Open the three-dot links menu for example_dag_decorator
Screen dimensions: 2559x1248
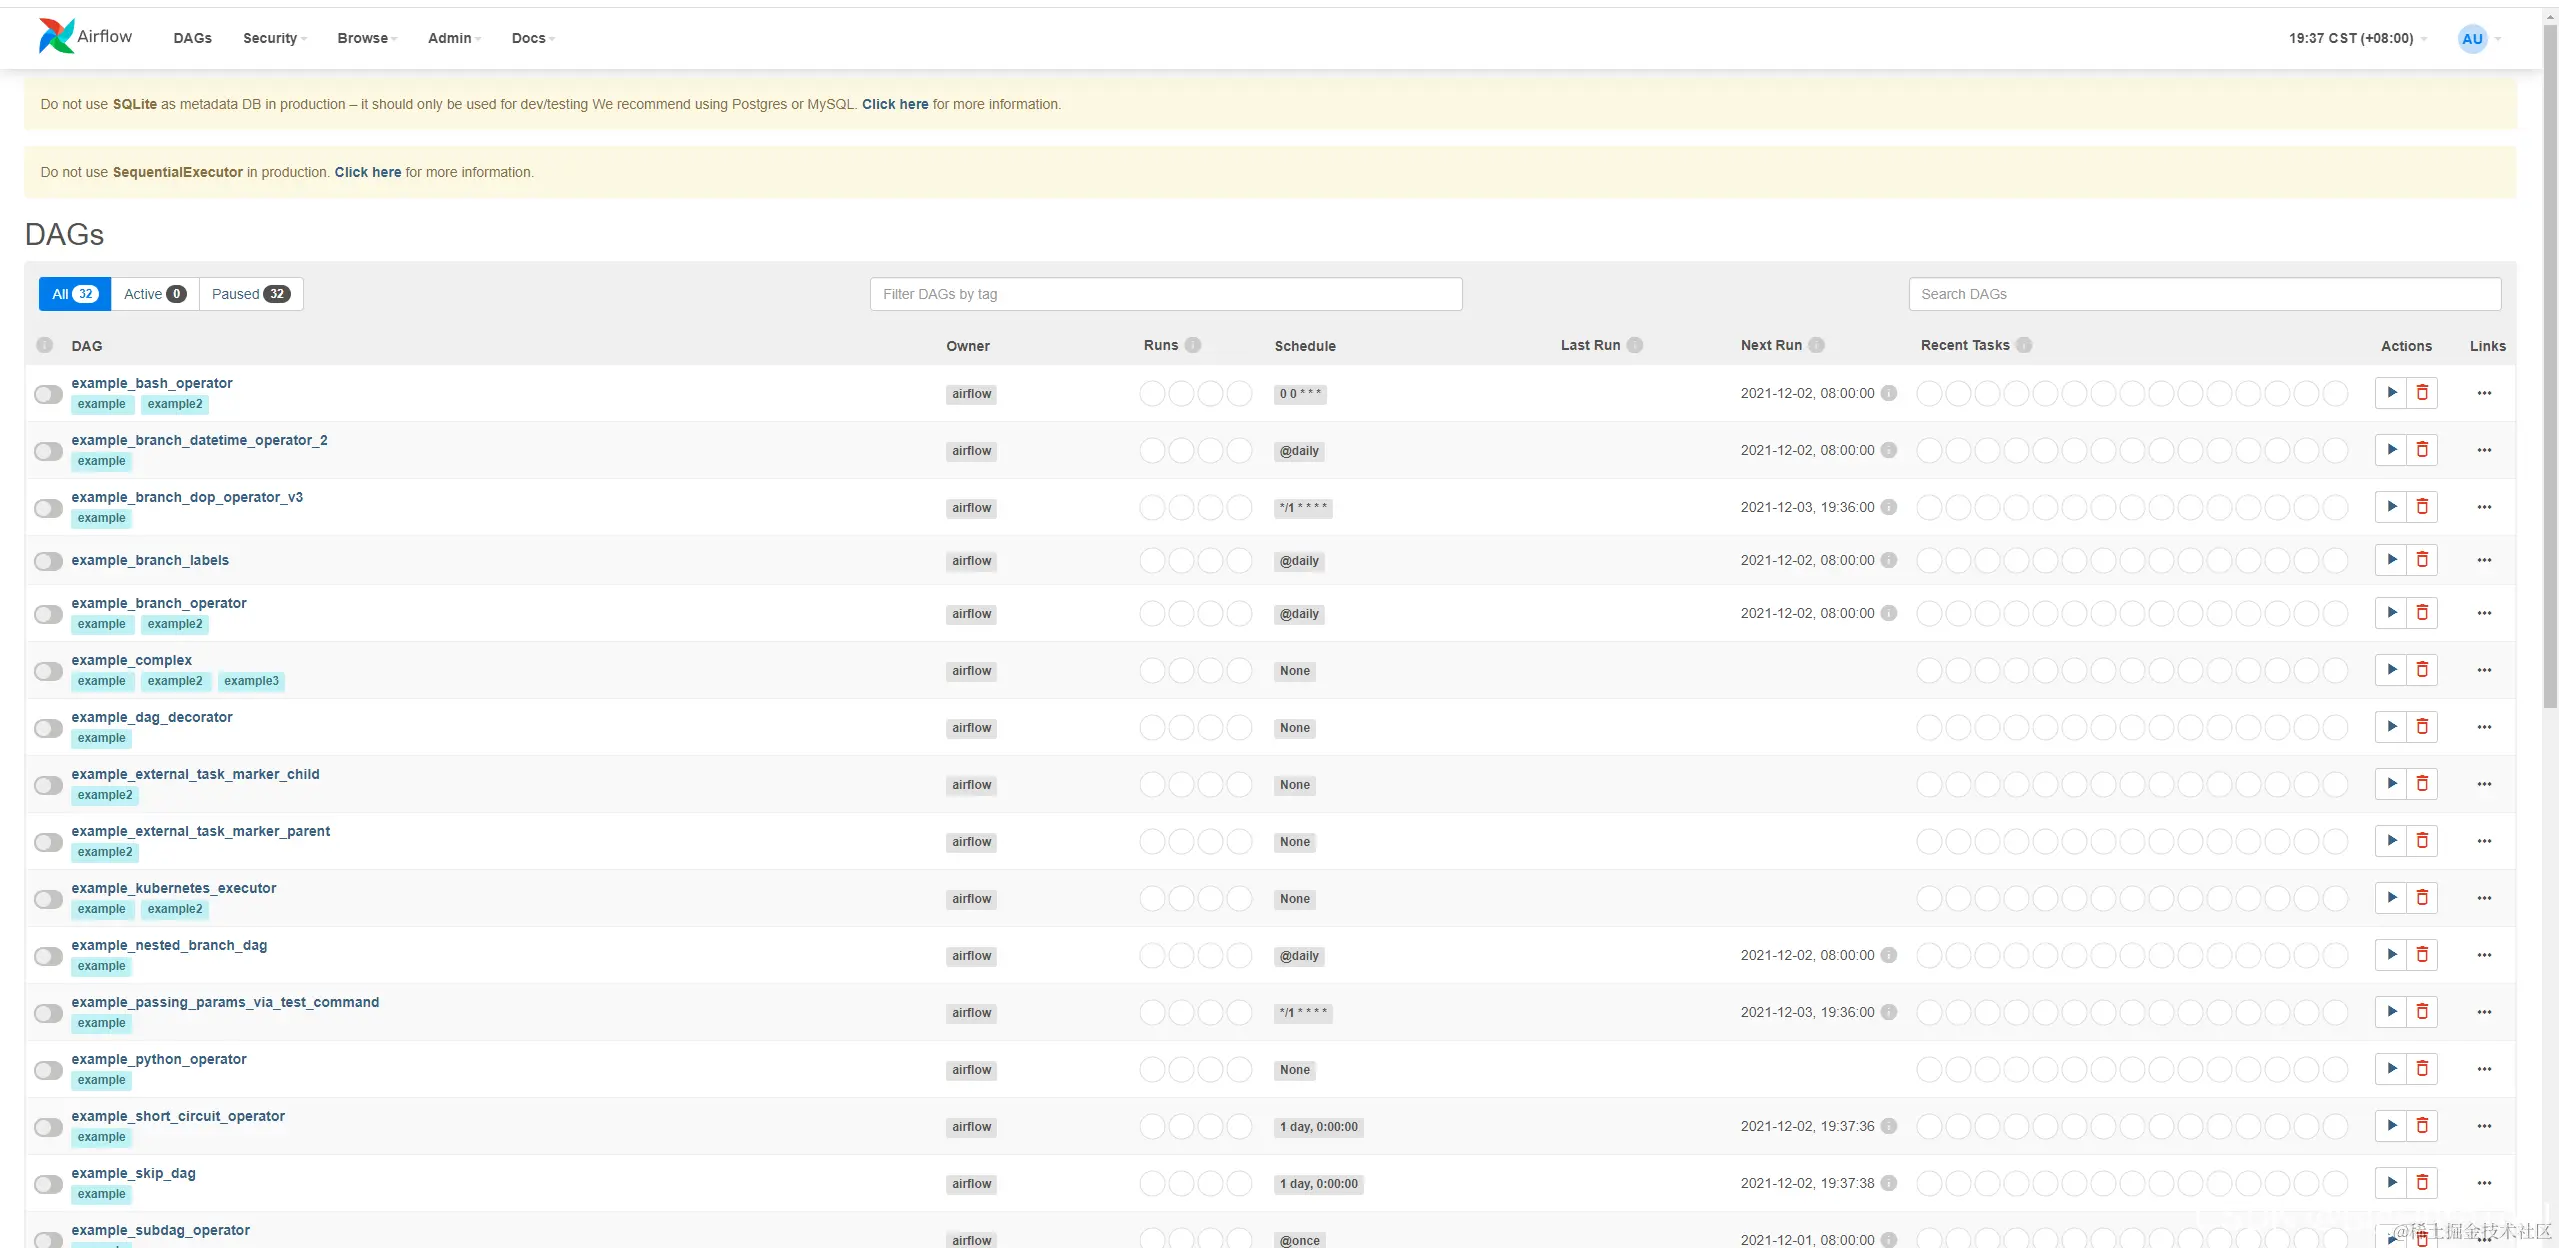point(2484,727)
